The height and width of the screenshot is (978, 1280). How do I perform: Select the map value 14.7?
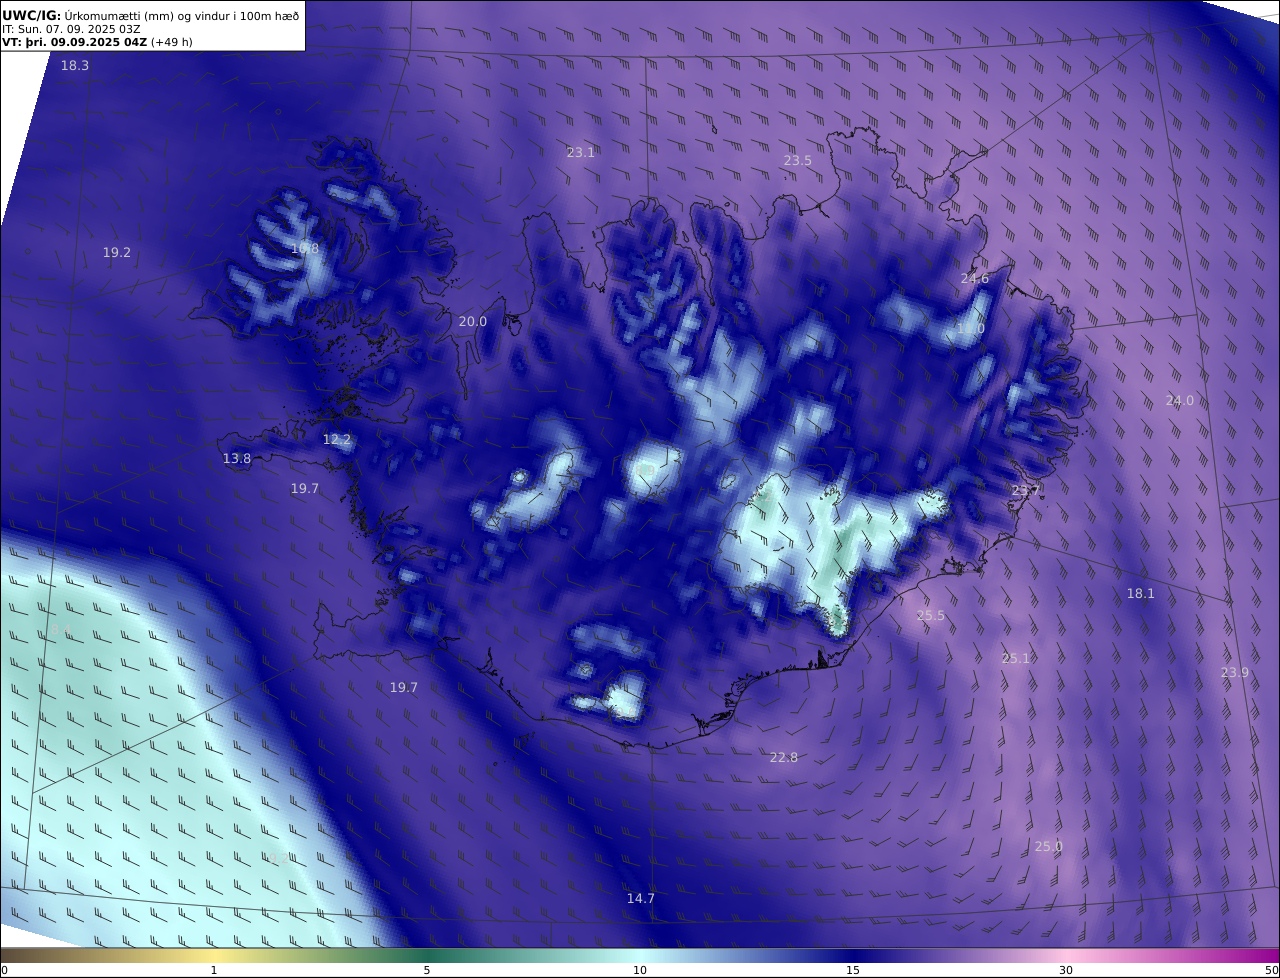tap(641, 898)
